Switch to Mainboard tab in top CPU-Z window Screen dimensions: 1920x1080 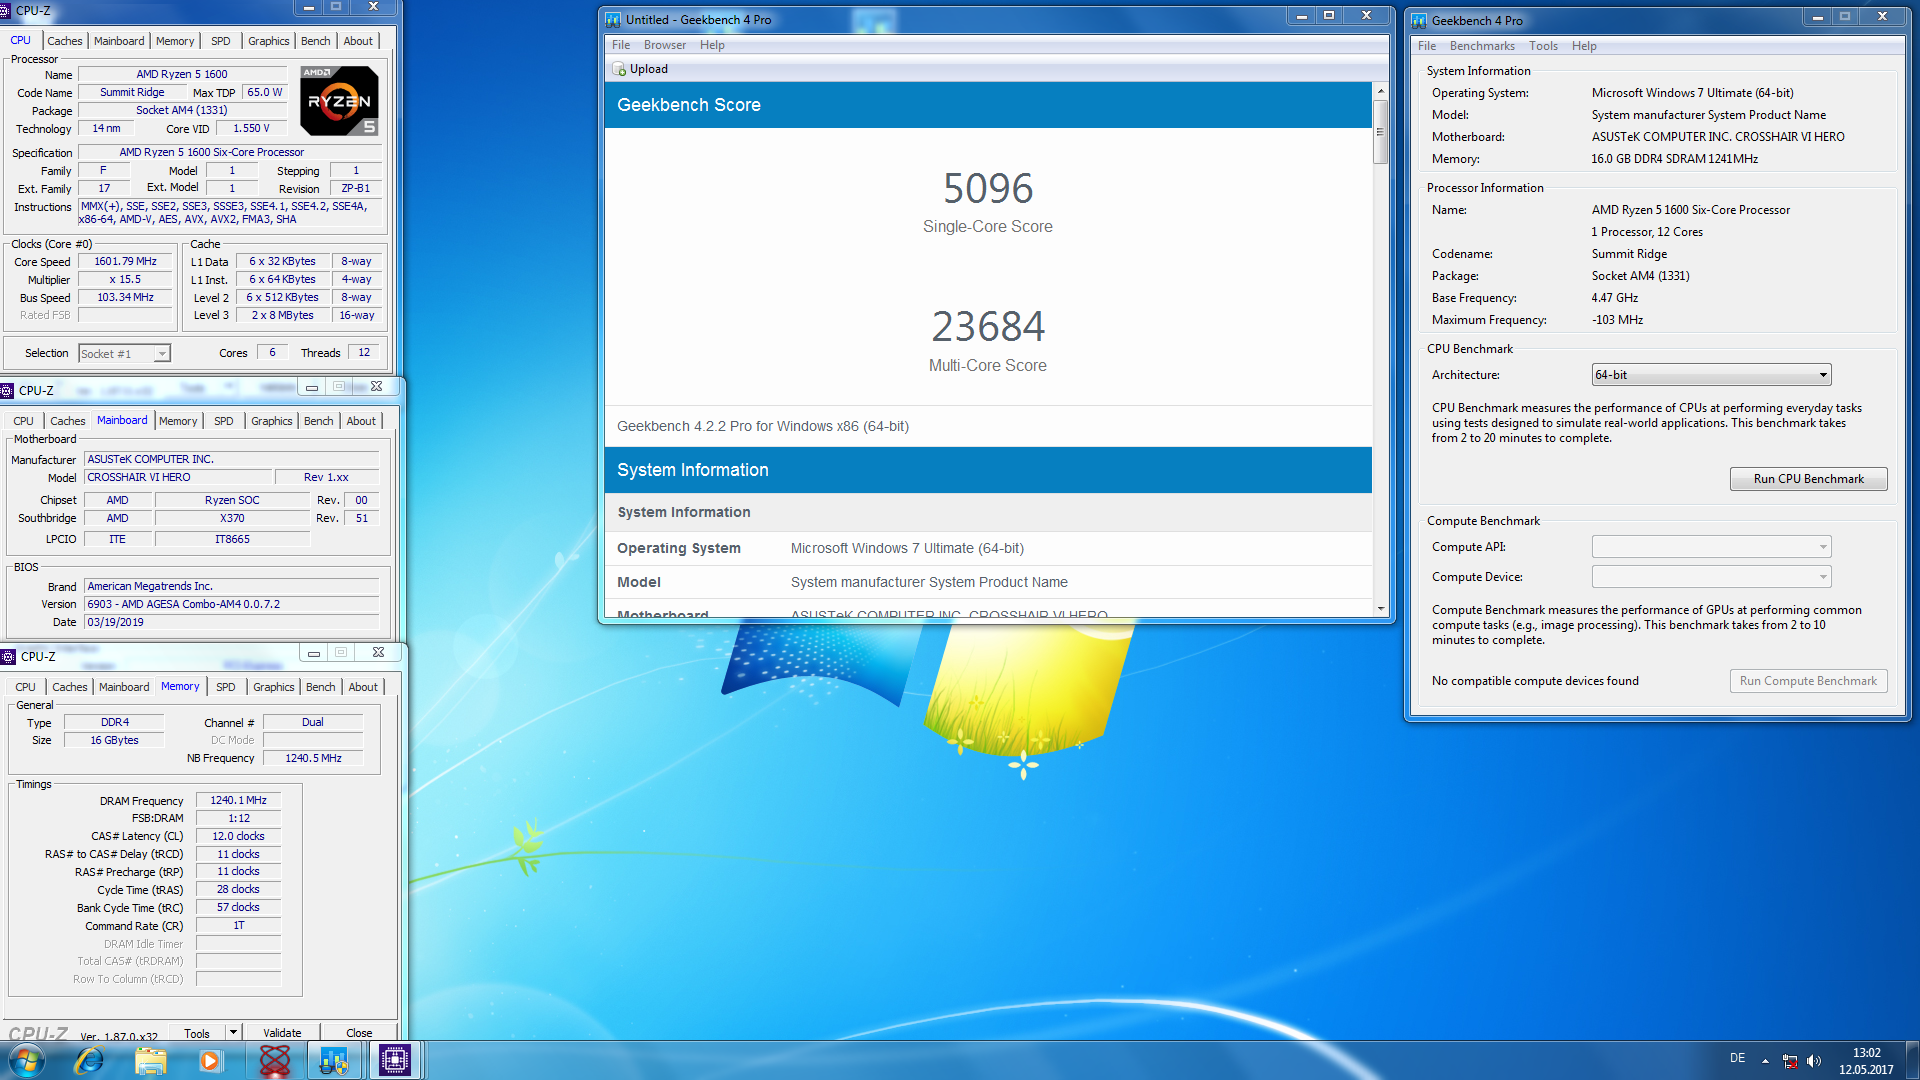click(x=119, y=41)
